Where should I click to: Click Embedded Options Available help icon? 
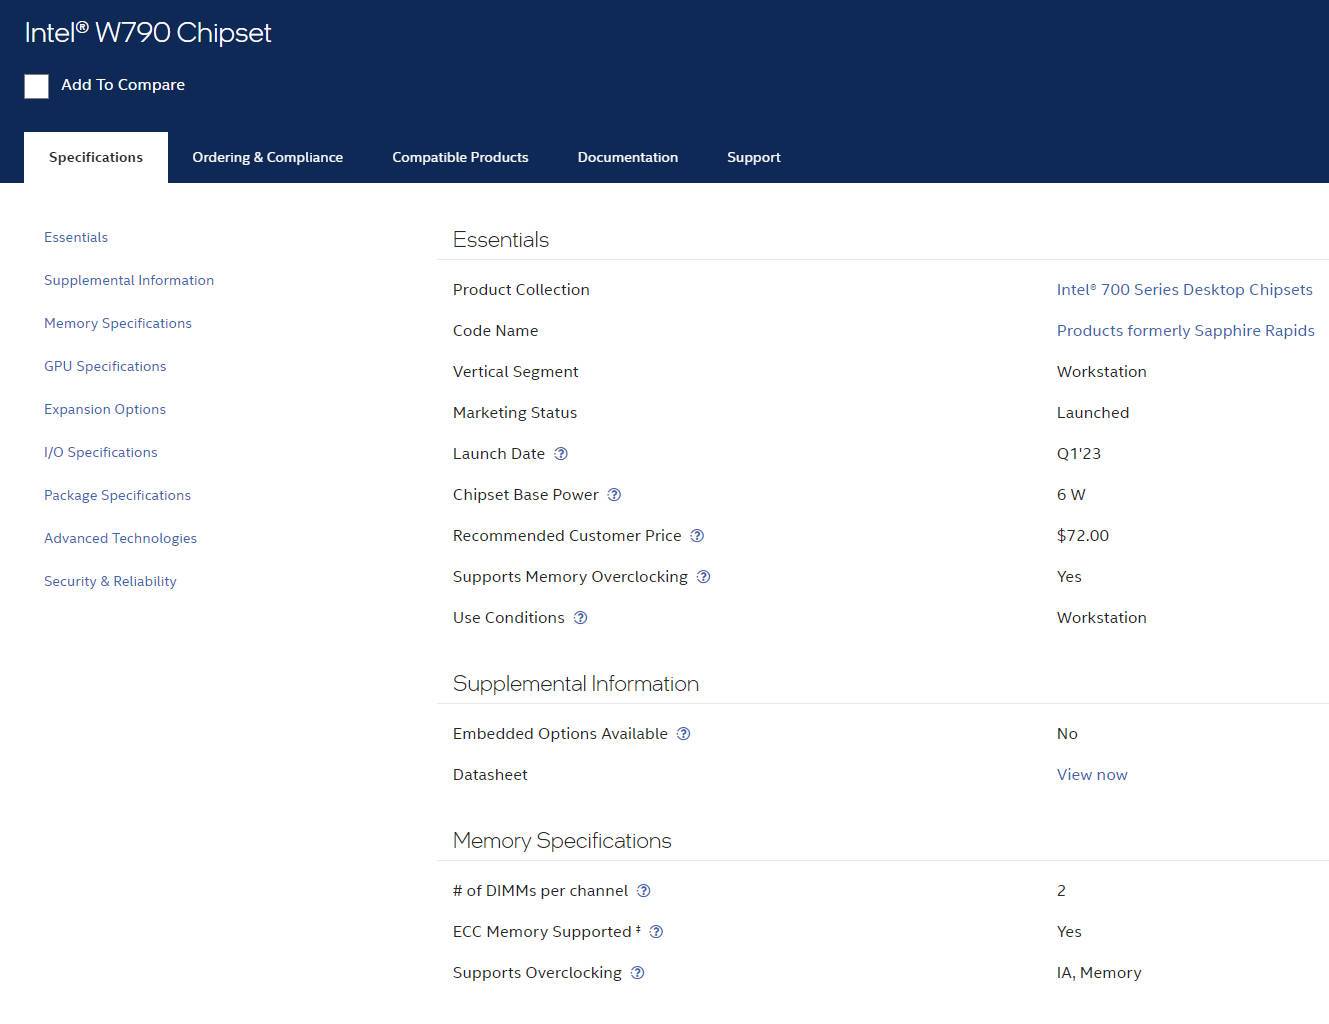[683, 734]
